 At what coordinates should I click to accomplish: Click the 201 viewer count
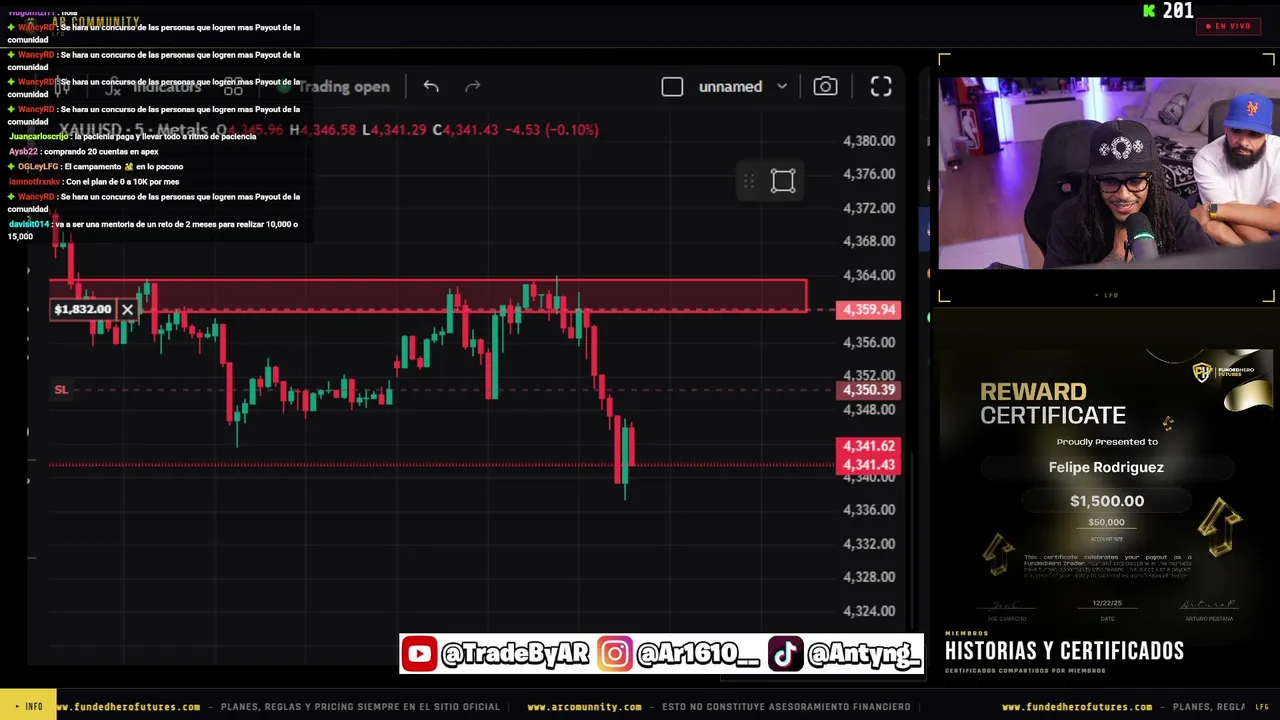(1178, 10)
